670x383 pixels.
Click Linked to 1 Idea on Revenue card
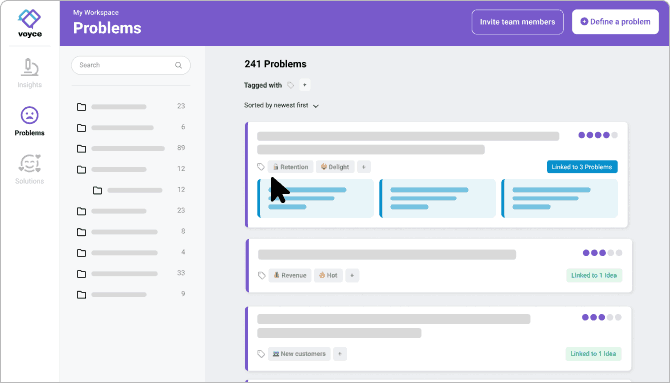pos(594,275)
